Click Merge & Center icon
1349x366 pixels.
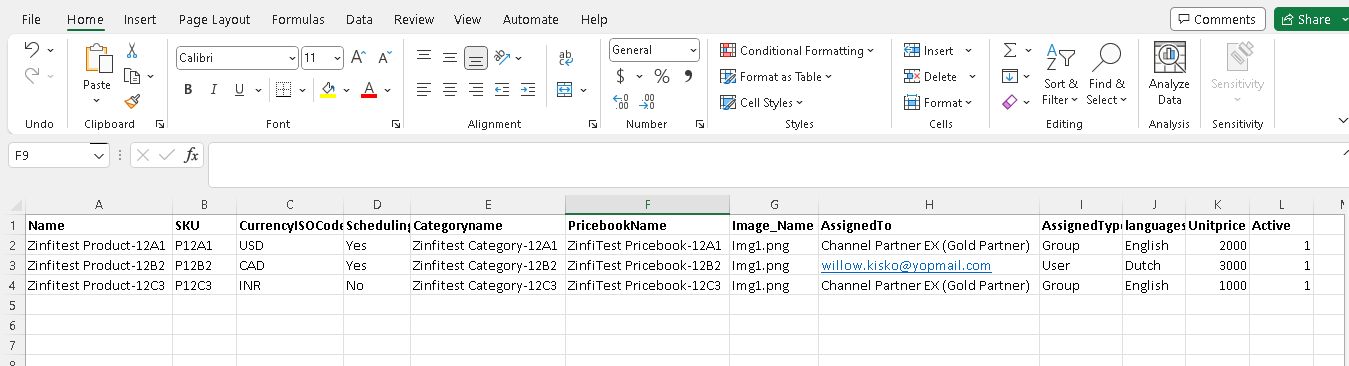point(564,90)
